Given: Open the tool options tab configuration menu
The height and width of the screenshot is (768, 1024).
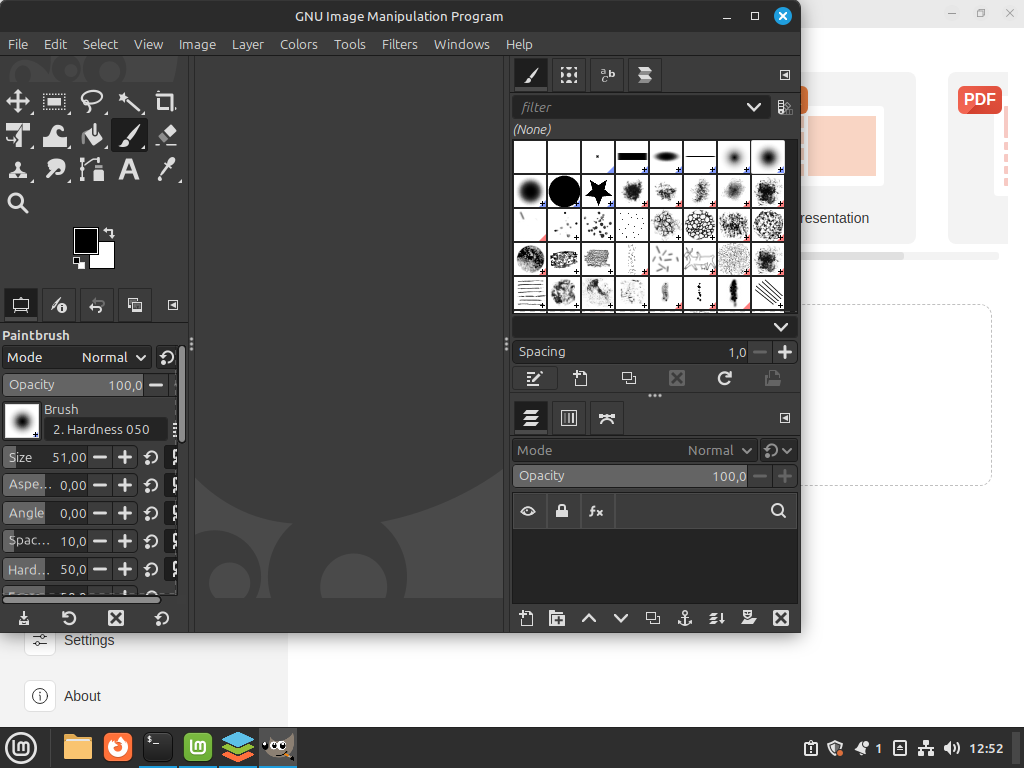Looking at the screenshot, I should click(173, 305).
